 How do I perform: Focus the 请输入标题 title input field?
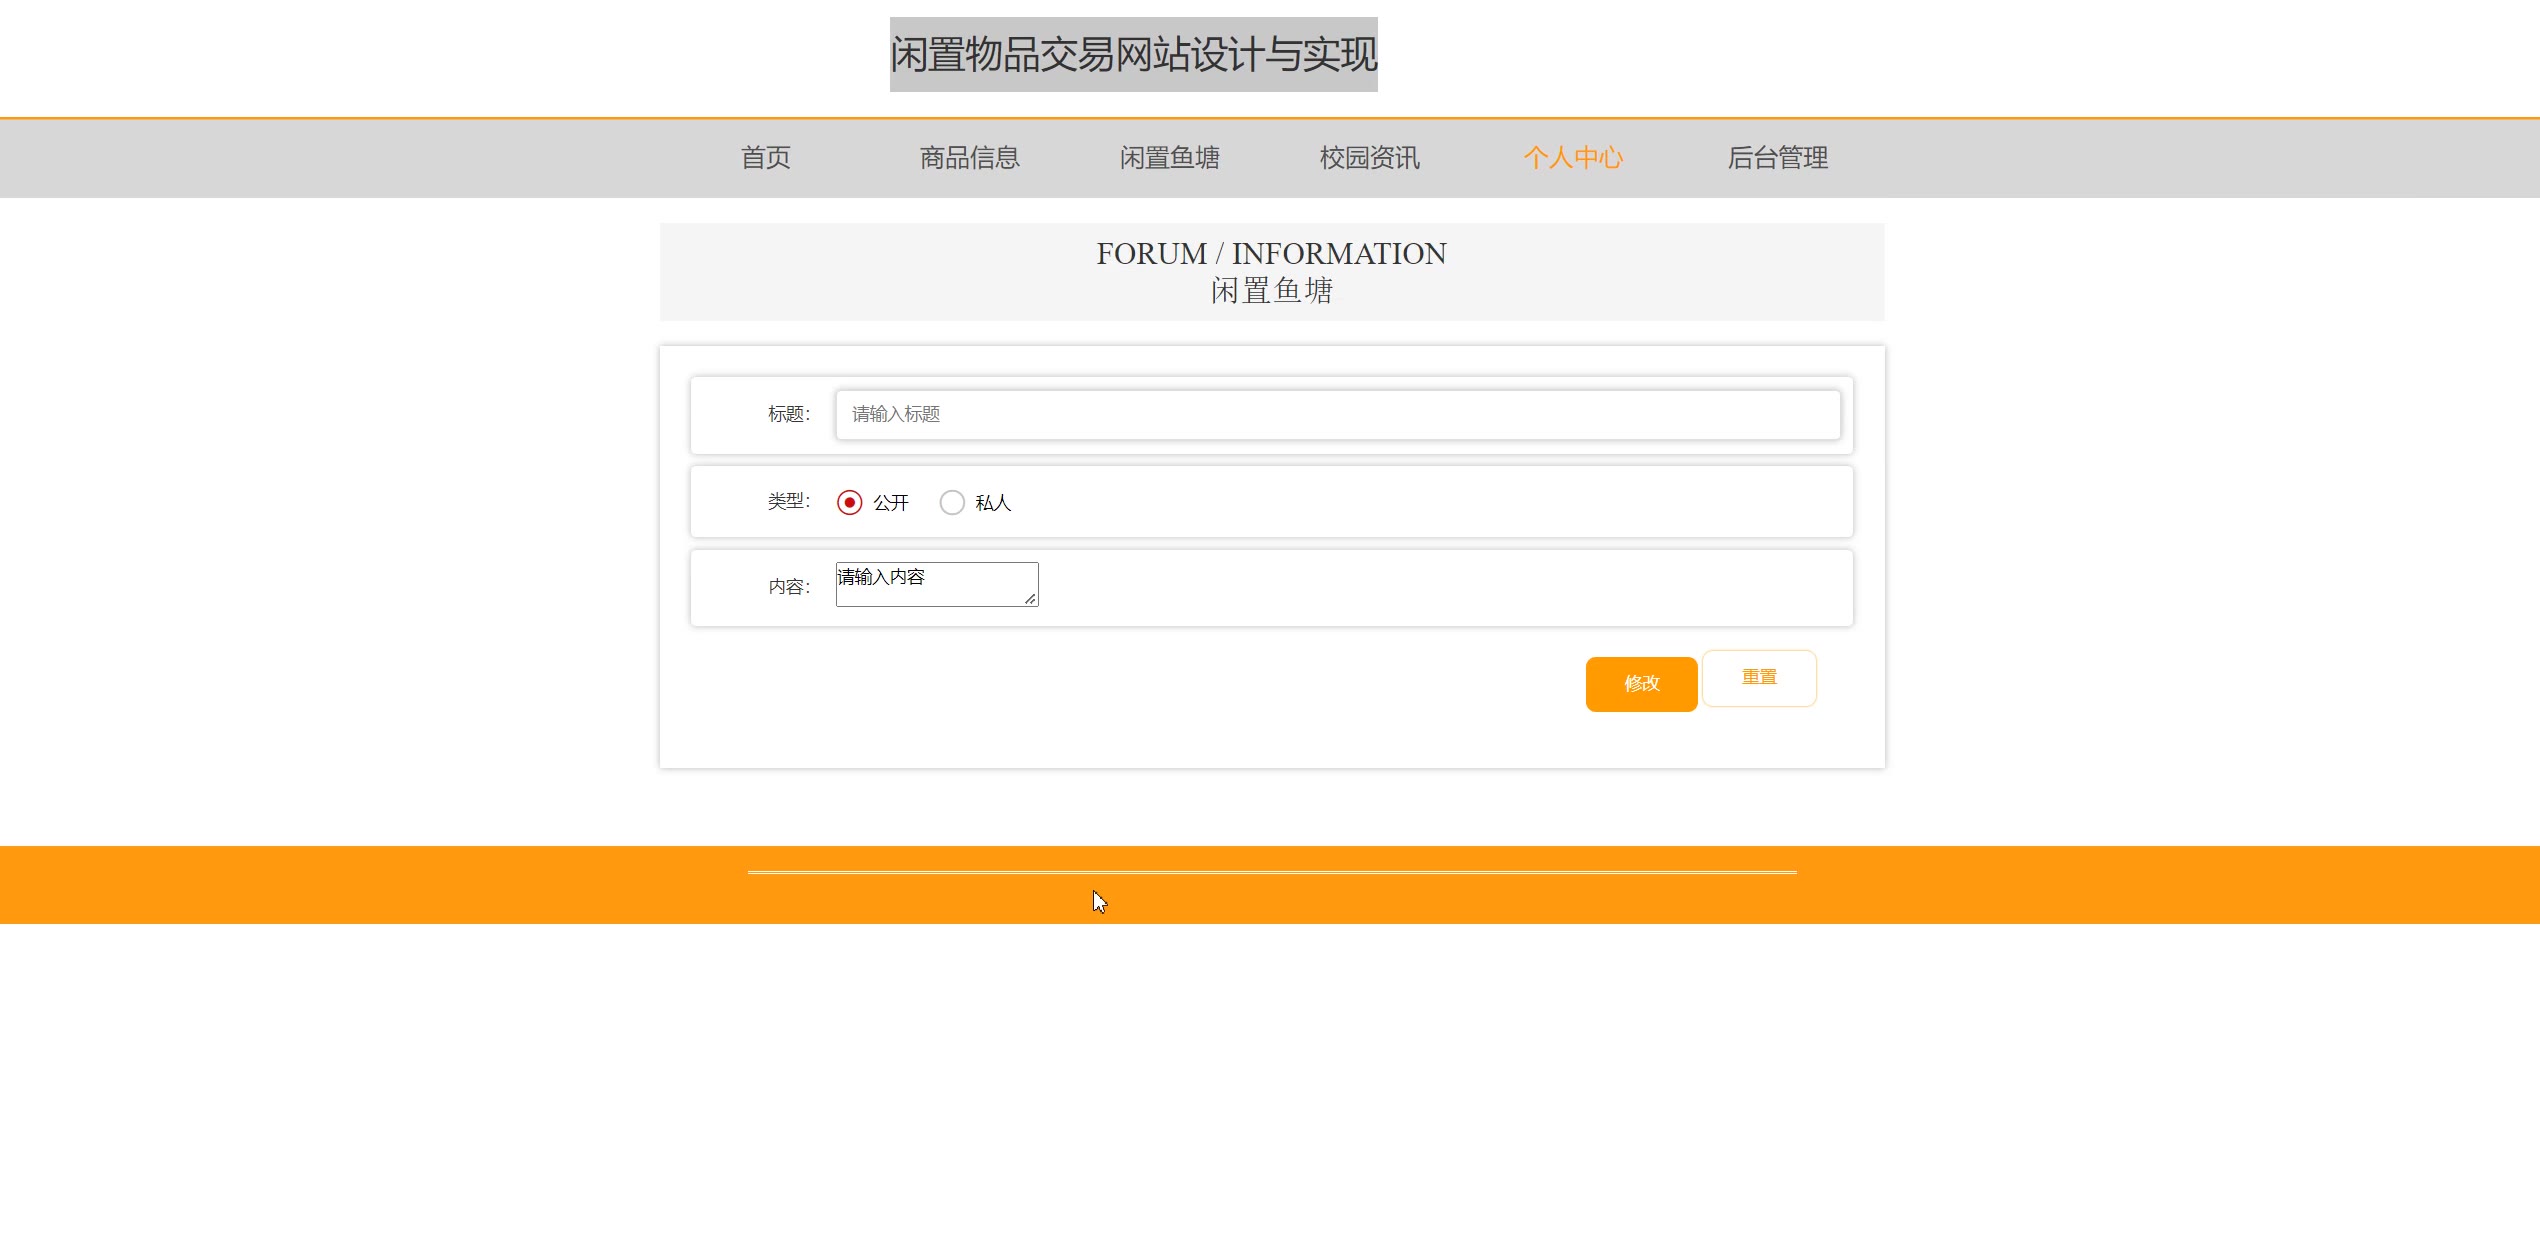pyautogui.click(x=1337, y=414)
